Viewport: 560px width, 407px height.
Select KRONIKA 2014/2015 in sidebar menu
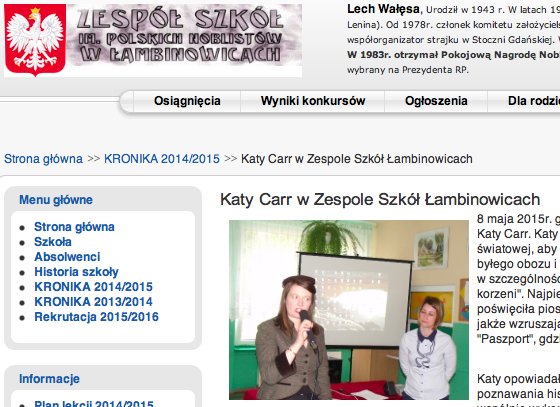[94, 287]
